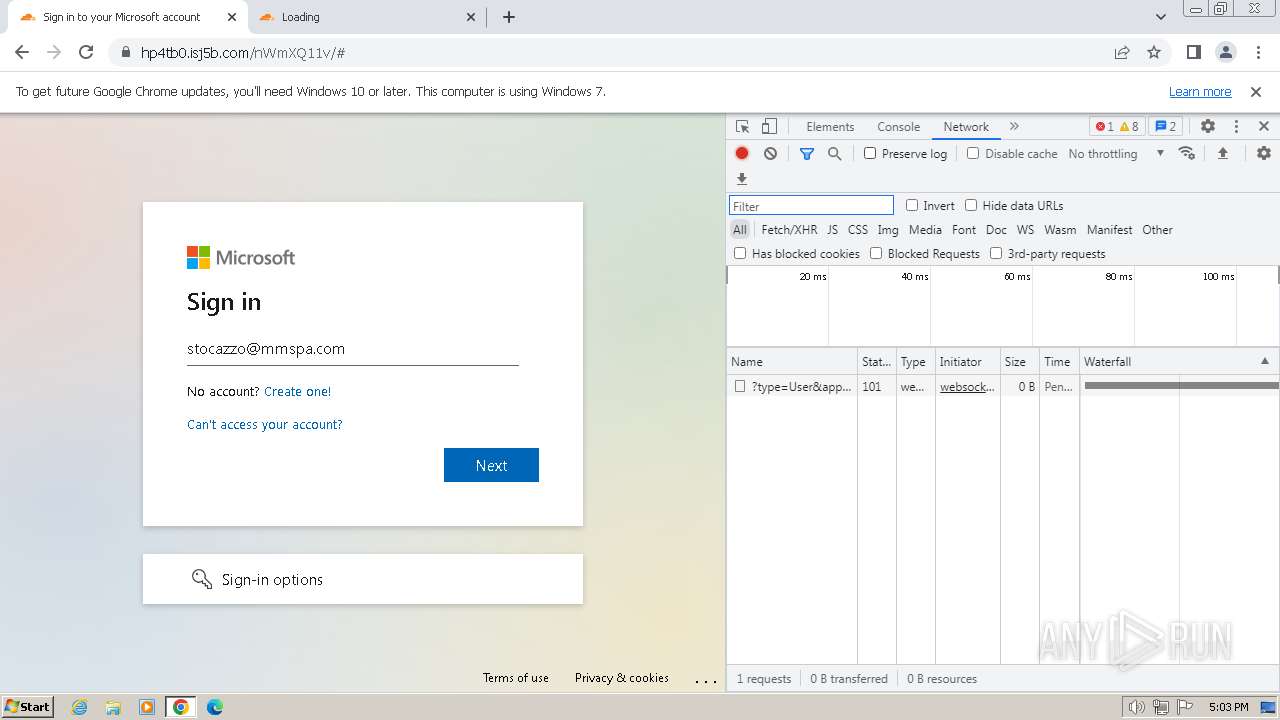Switch to the Loading browser tab

click(x=365, y=17)
